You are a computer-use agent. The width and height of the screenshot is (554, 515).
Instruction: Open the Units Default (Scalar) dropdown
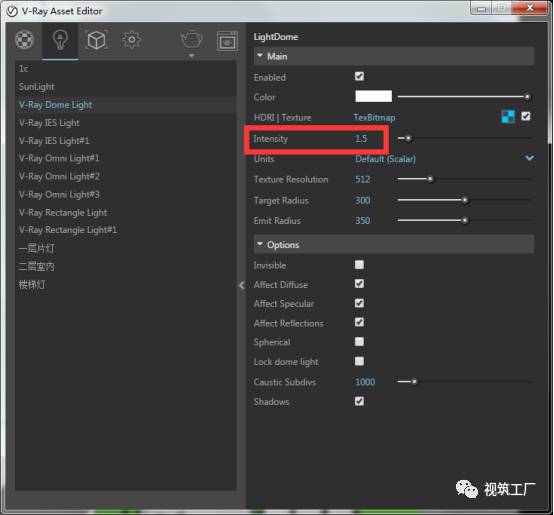(x=444, y=159)
